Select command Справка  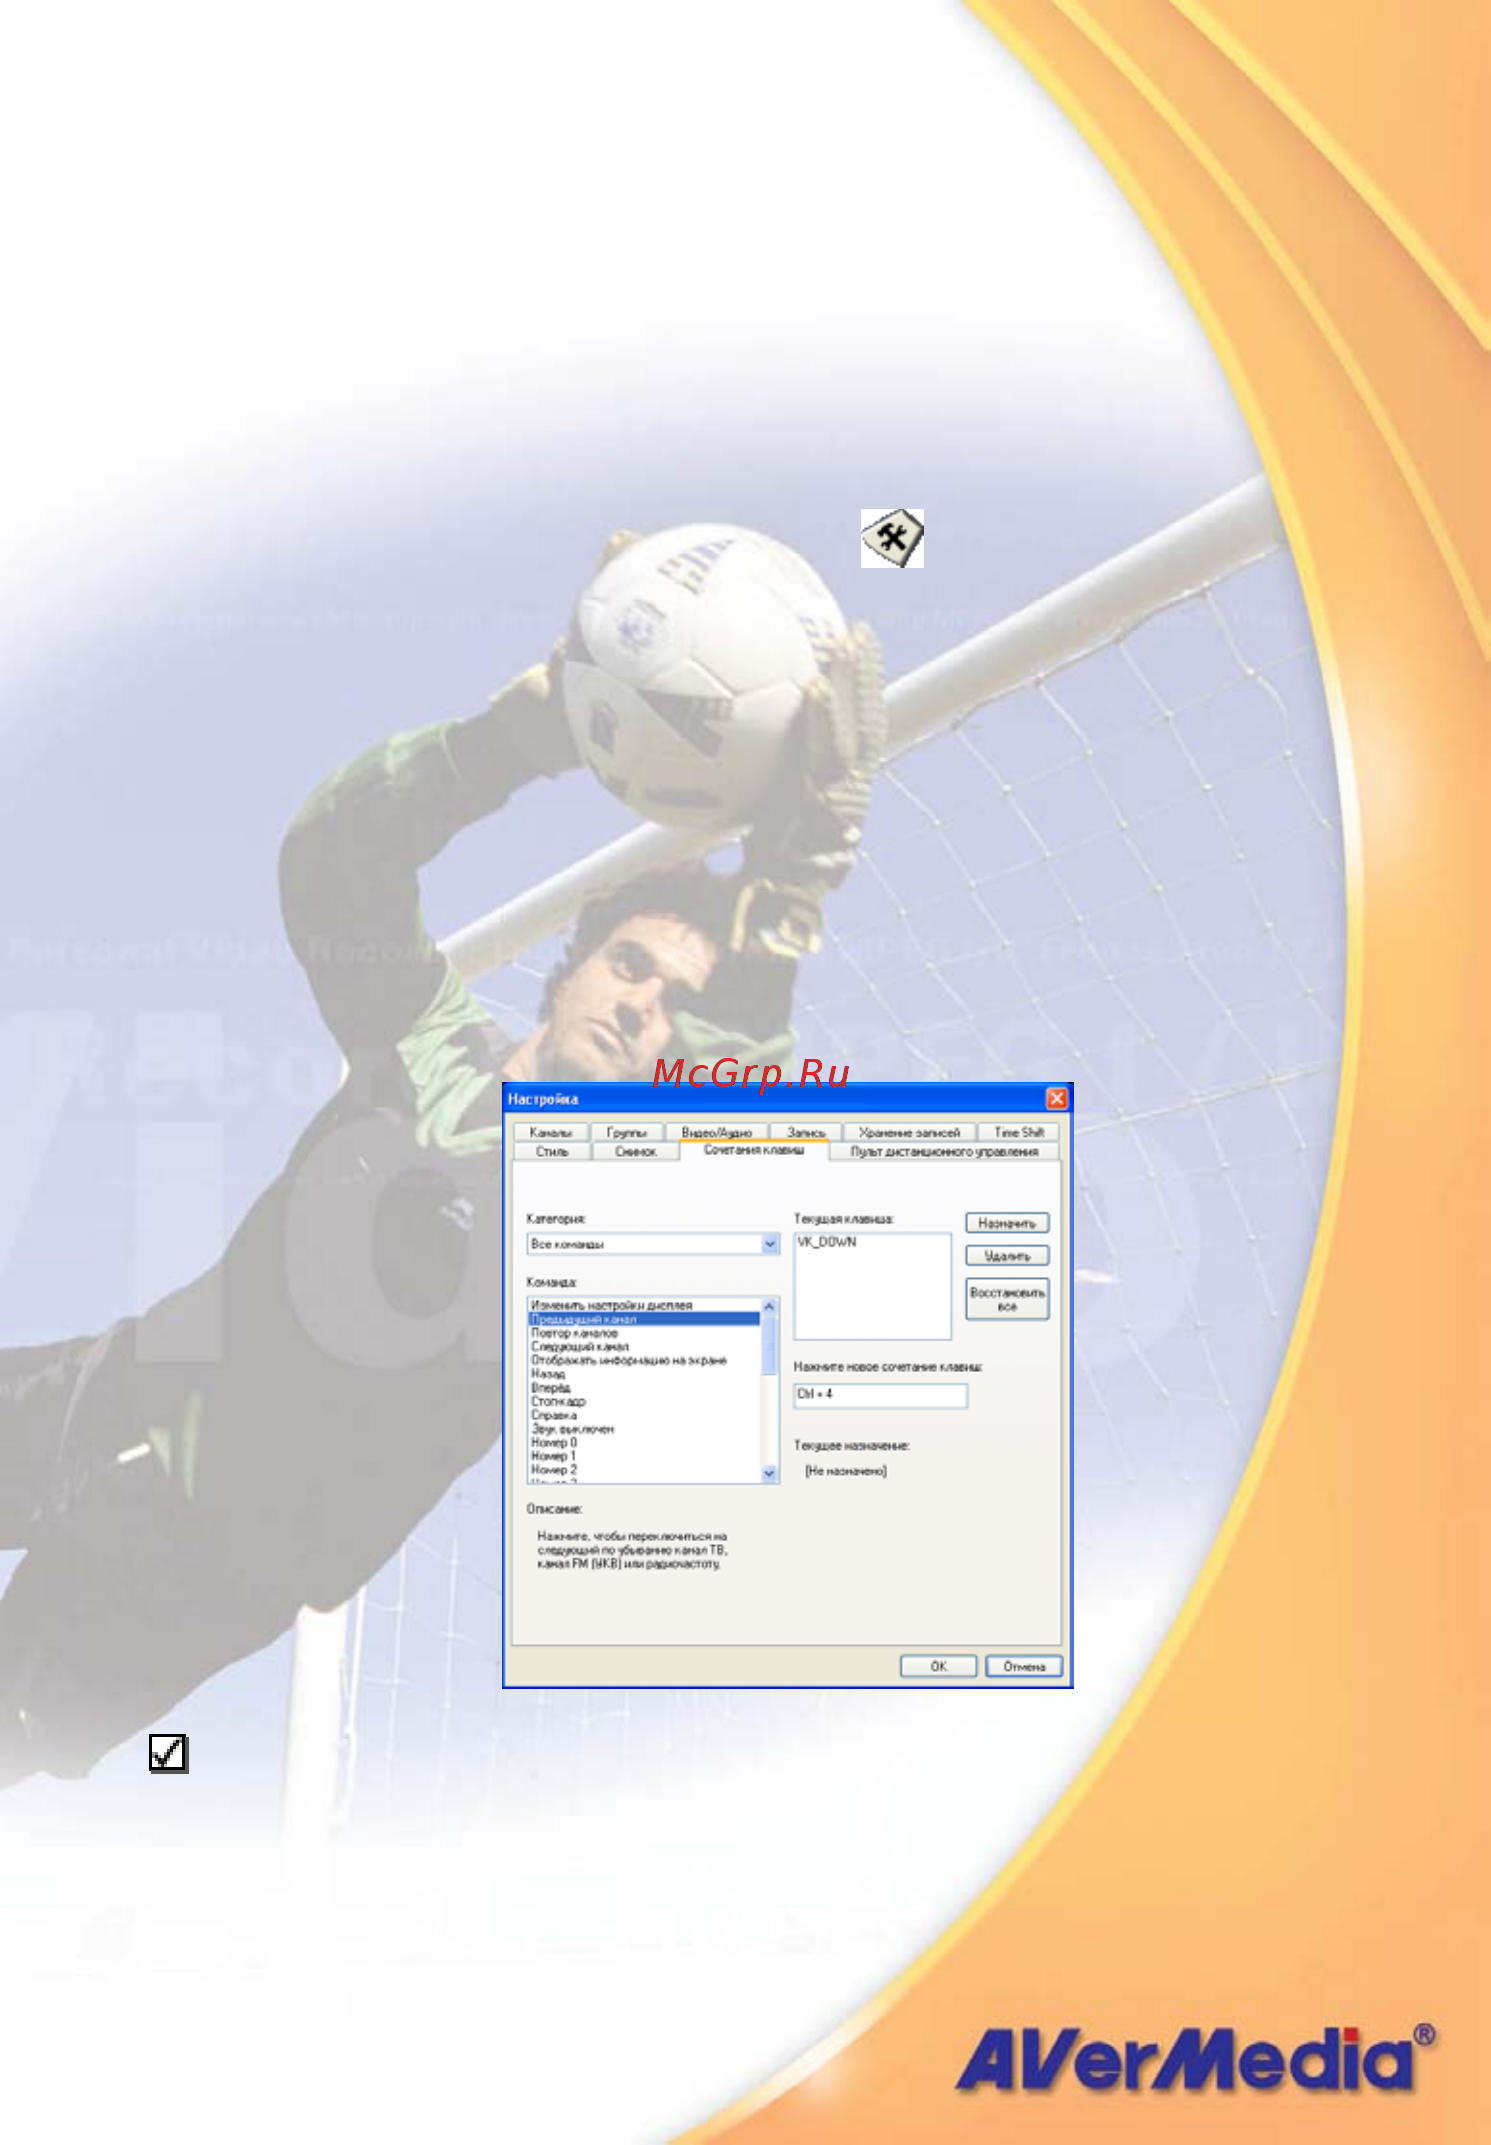[644, 1415]
